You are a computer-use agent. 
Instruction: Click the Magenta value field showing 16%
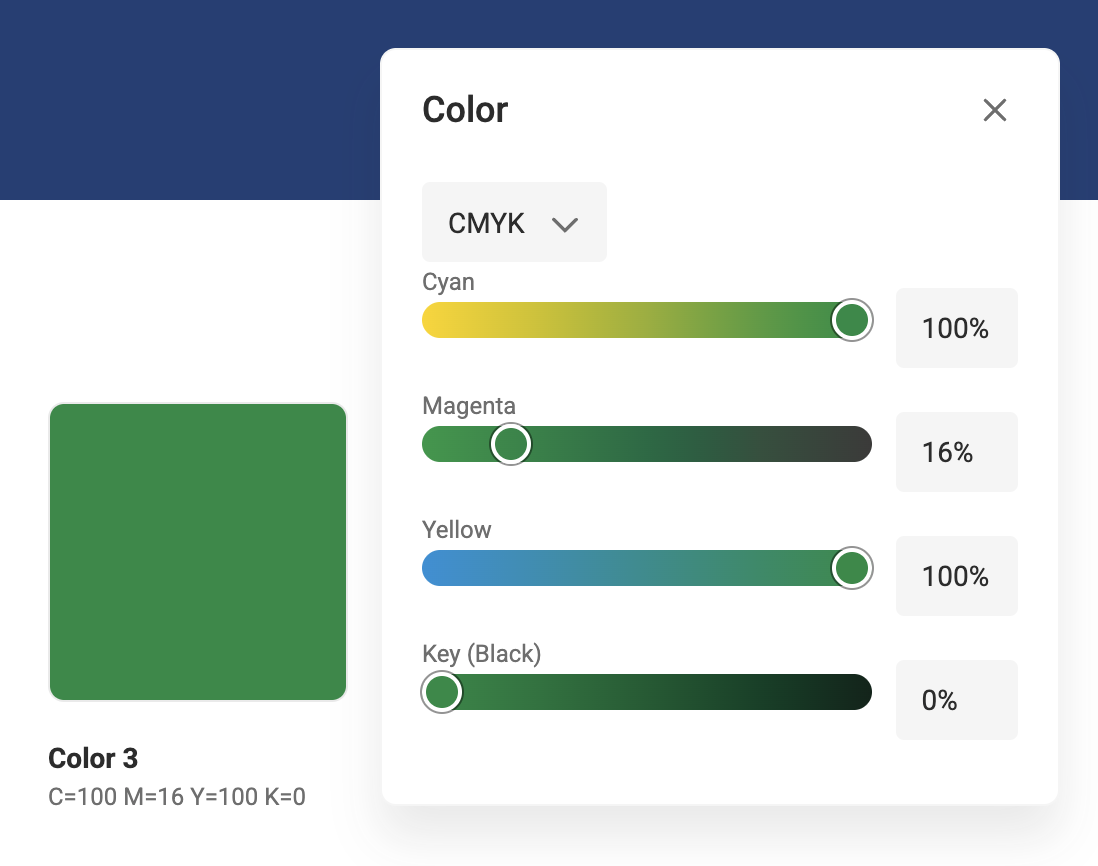pyautogui.click(x=956, y=452)
